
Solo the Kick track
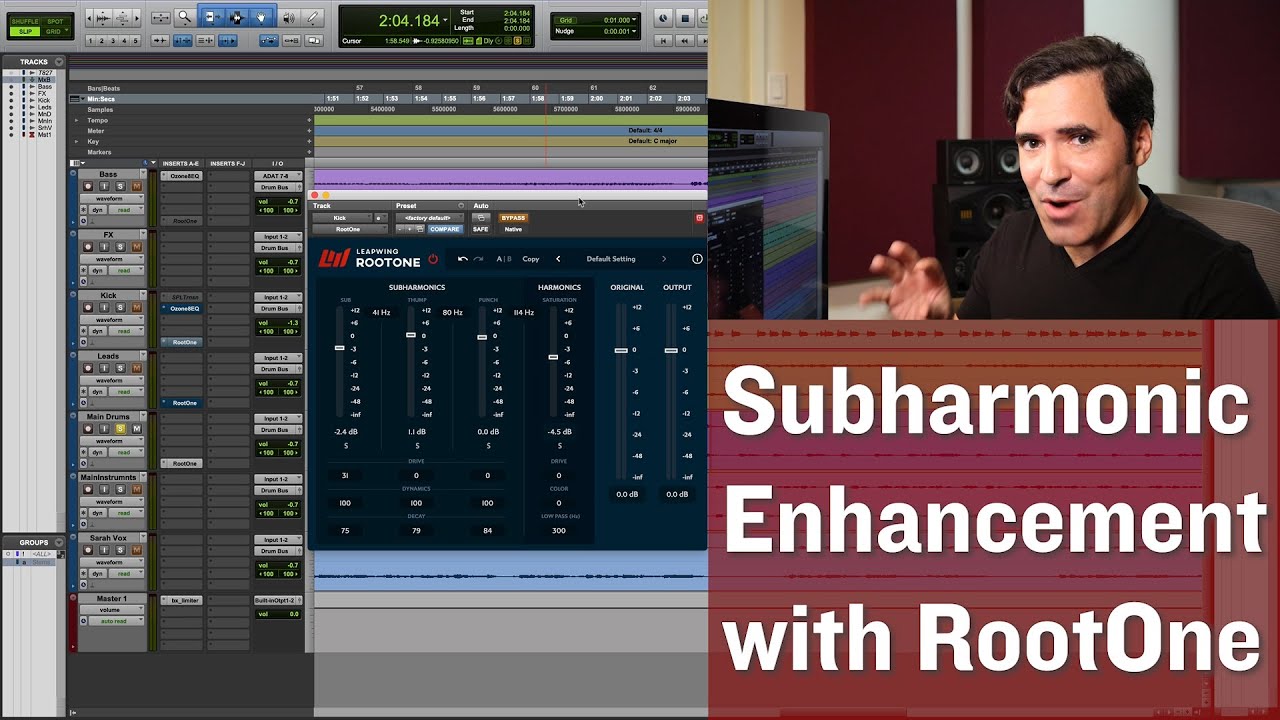point(120,307)
